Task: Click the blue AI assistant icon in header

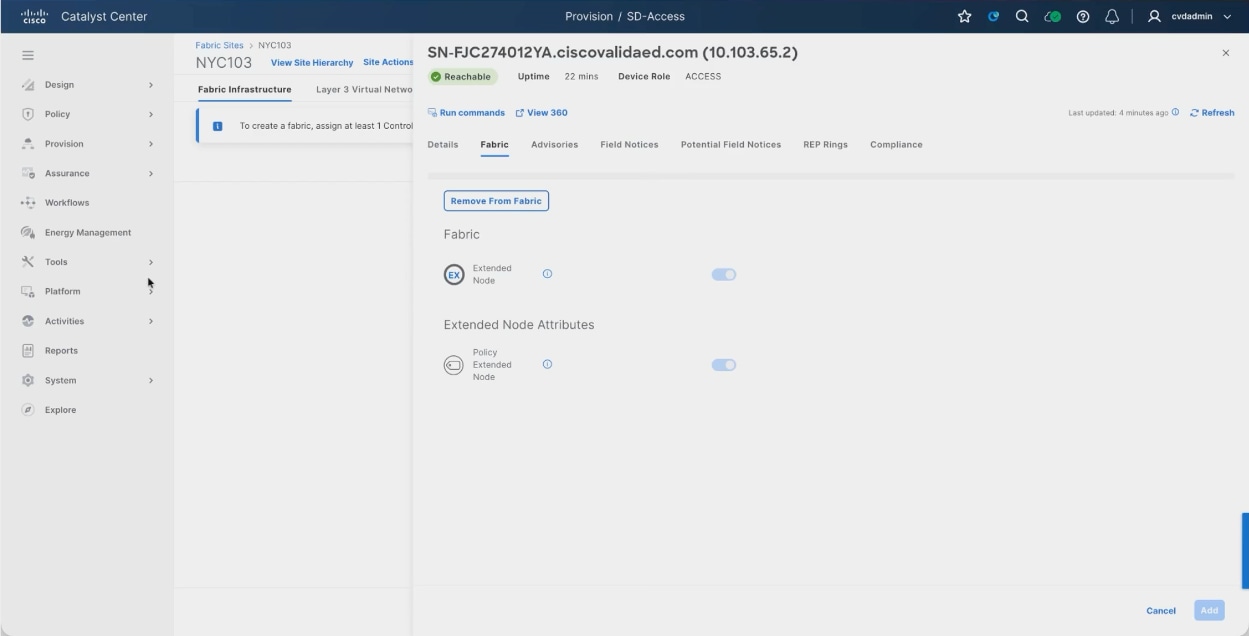Action: point(994,16)
